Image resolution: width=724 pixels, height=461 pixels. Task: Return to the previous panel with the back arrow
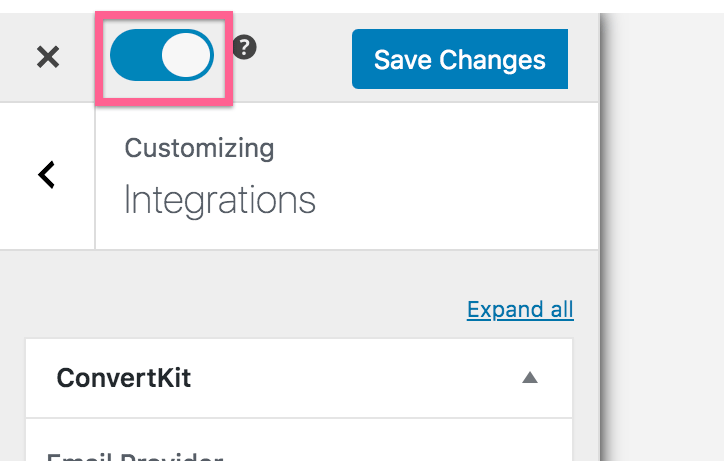(47, 175)
